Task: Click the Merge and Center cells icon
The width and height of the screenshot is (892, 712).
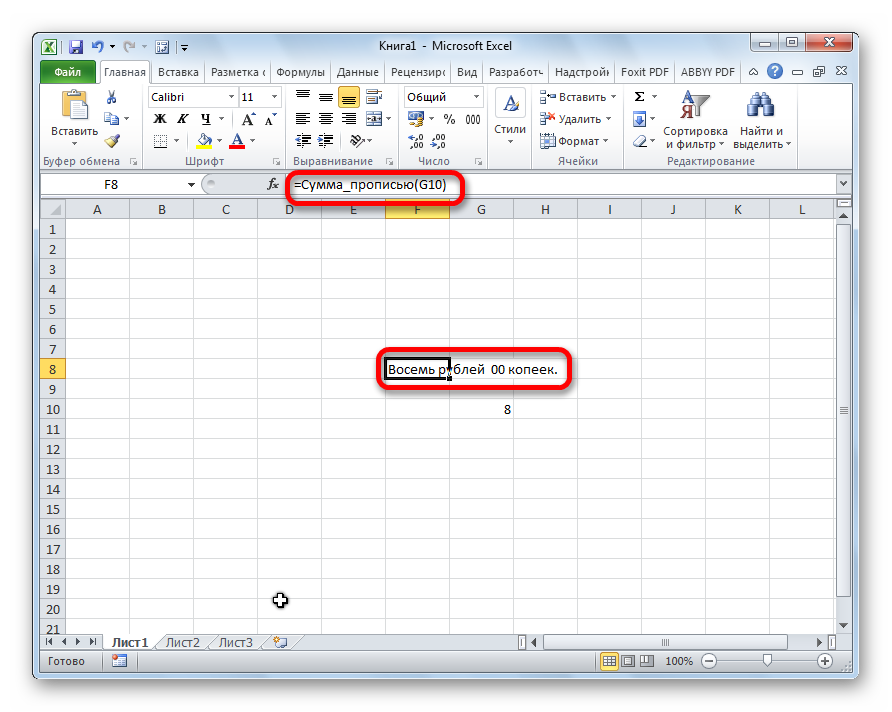Action: point(375,119)
